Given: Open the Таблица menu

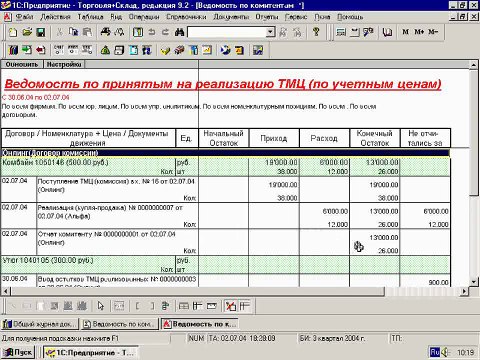Looking at the screenshot, I should (90, 17).
